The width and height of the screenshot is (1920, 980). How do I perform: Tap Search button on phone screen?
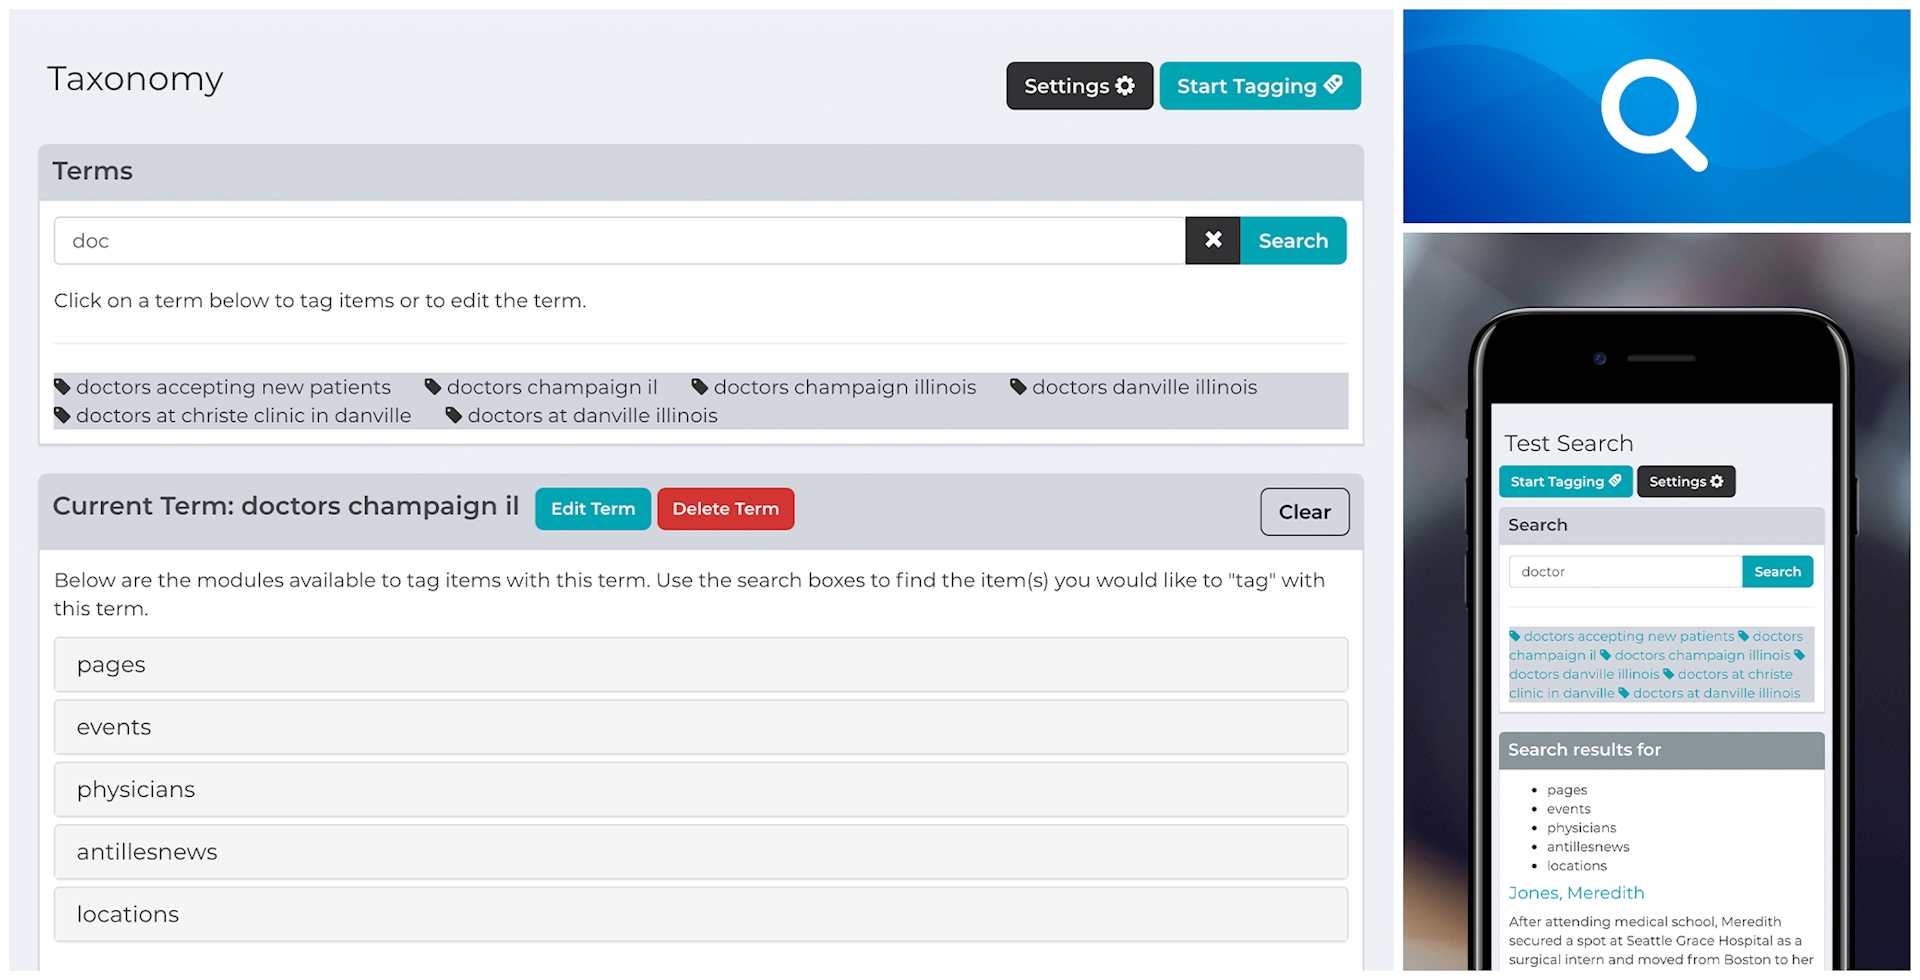click(x=1777, y=572)
